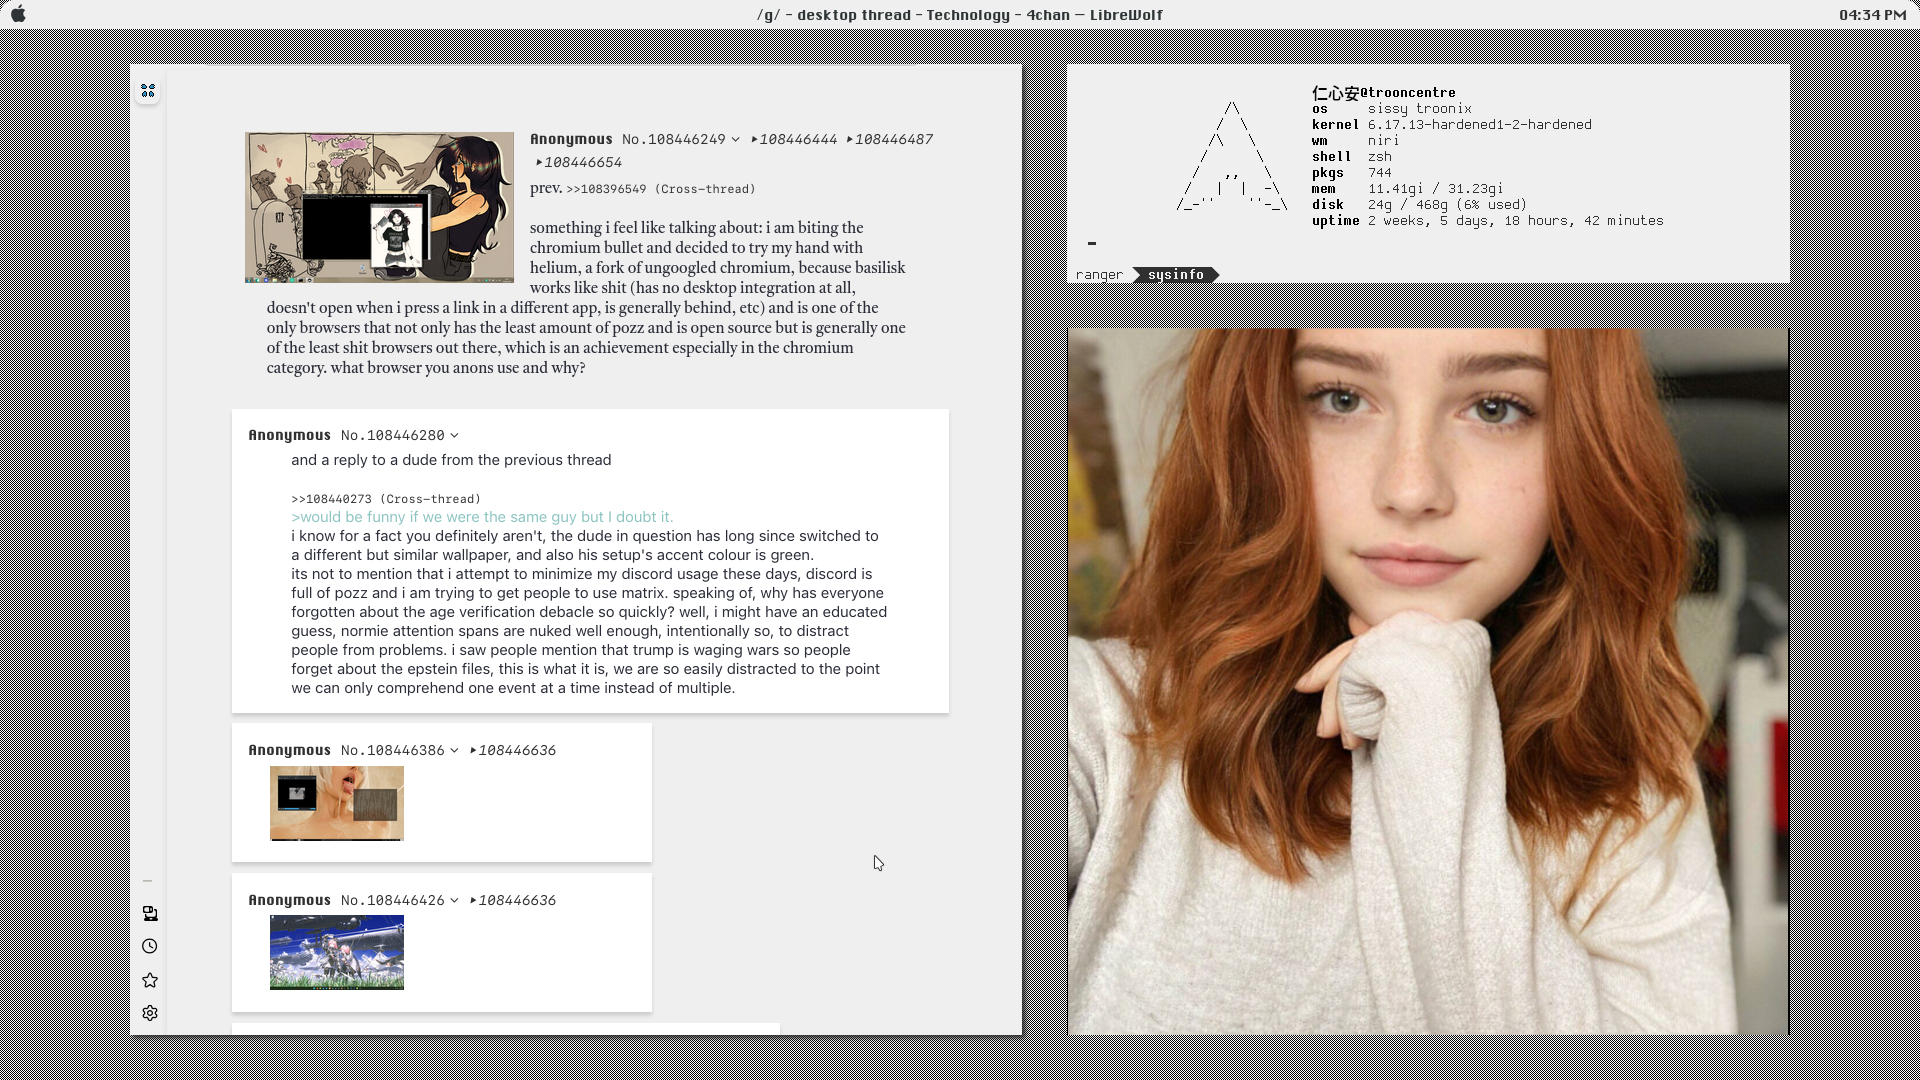Click the Apple logo in menu bar
Image resolution: width=1920 pixels, height=1080 pixels.
[18, 15]
